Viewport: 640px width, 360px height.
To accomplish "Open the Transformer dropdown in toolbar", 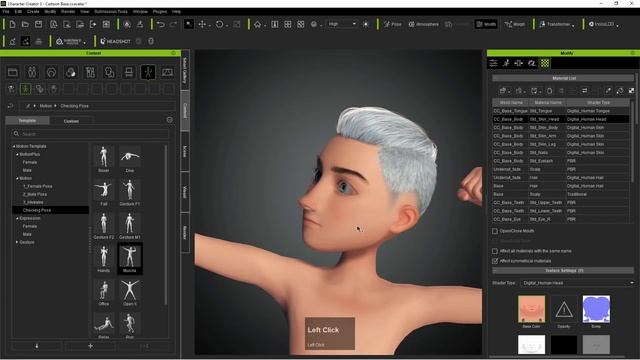I will tap(557, 24).
